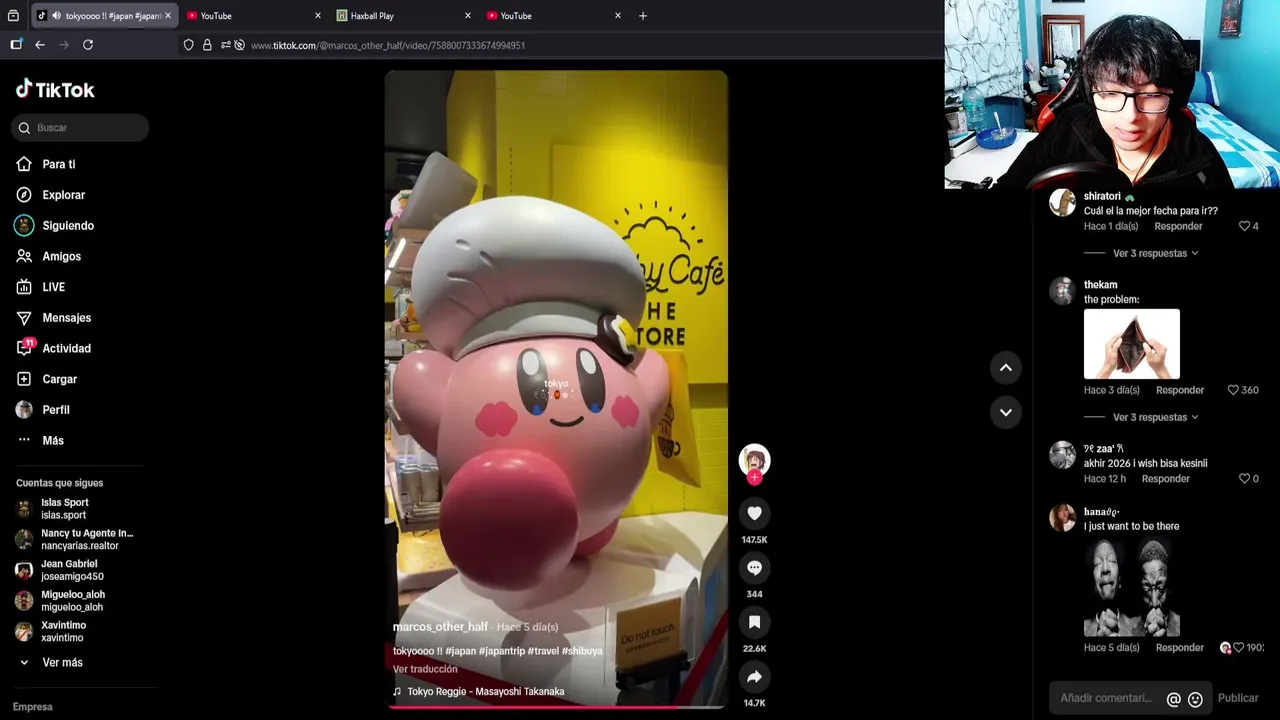Close the Haxball Play tab
Viewport: 1280px width, 720px height.
pos(467,16)
